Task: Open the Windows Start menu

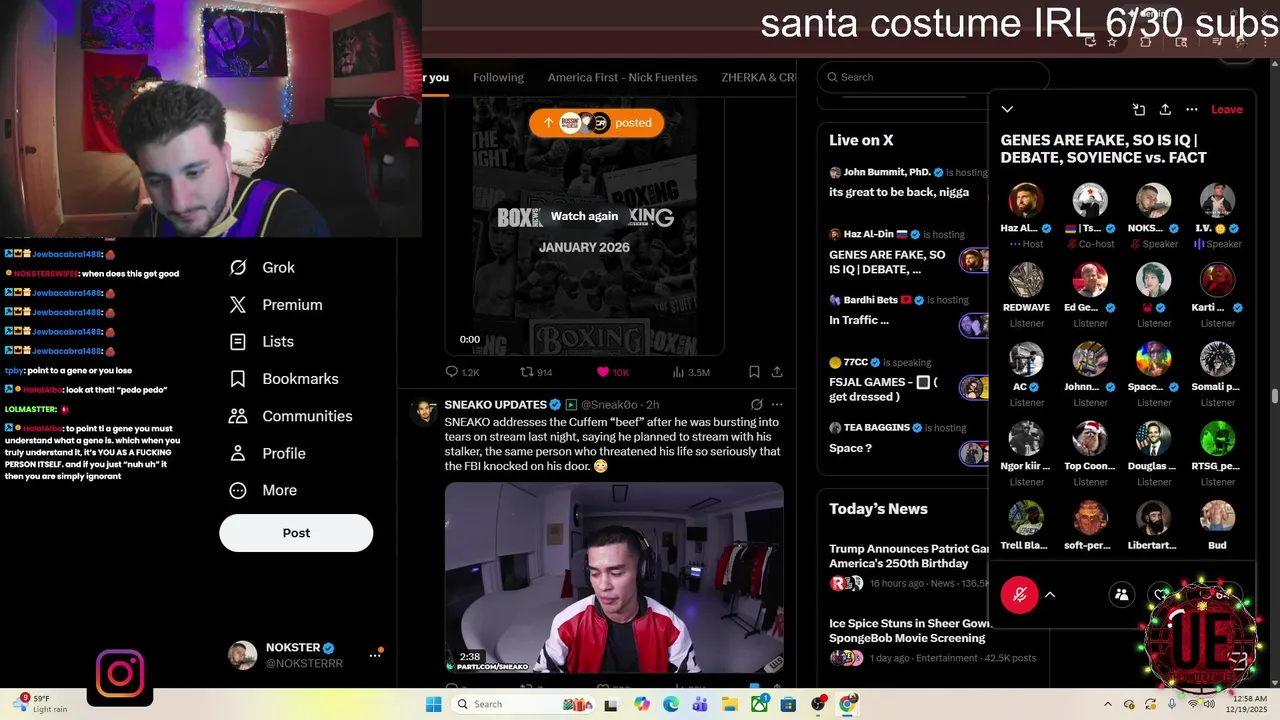Action: 433,704
